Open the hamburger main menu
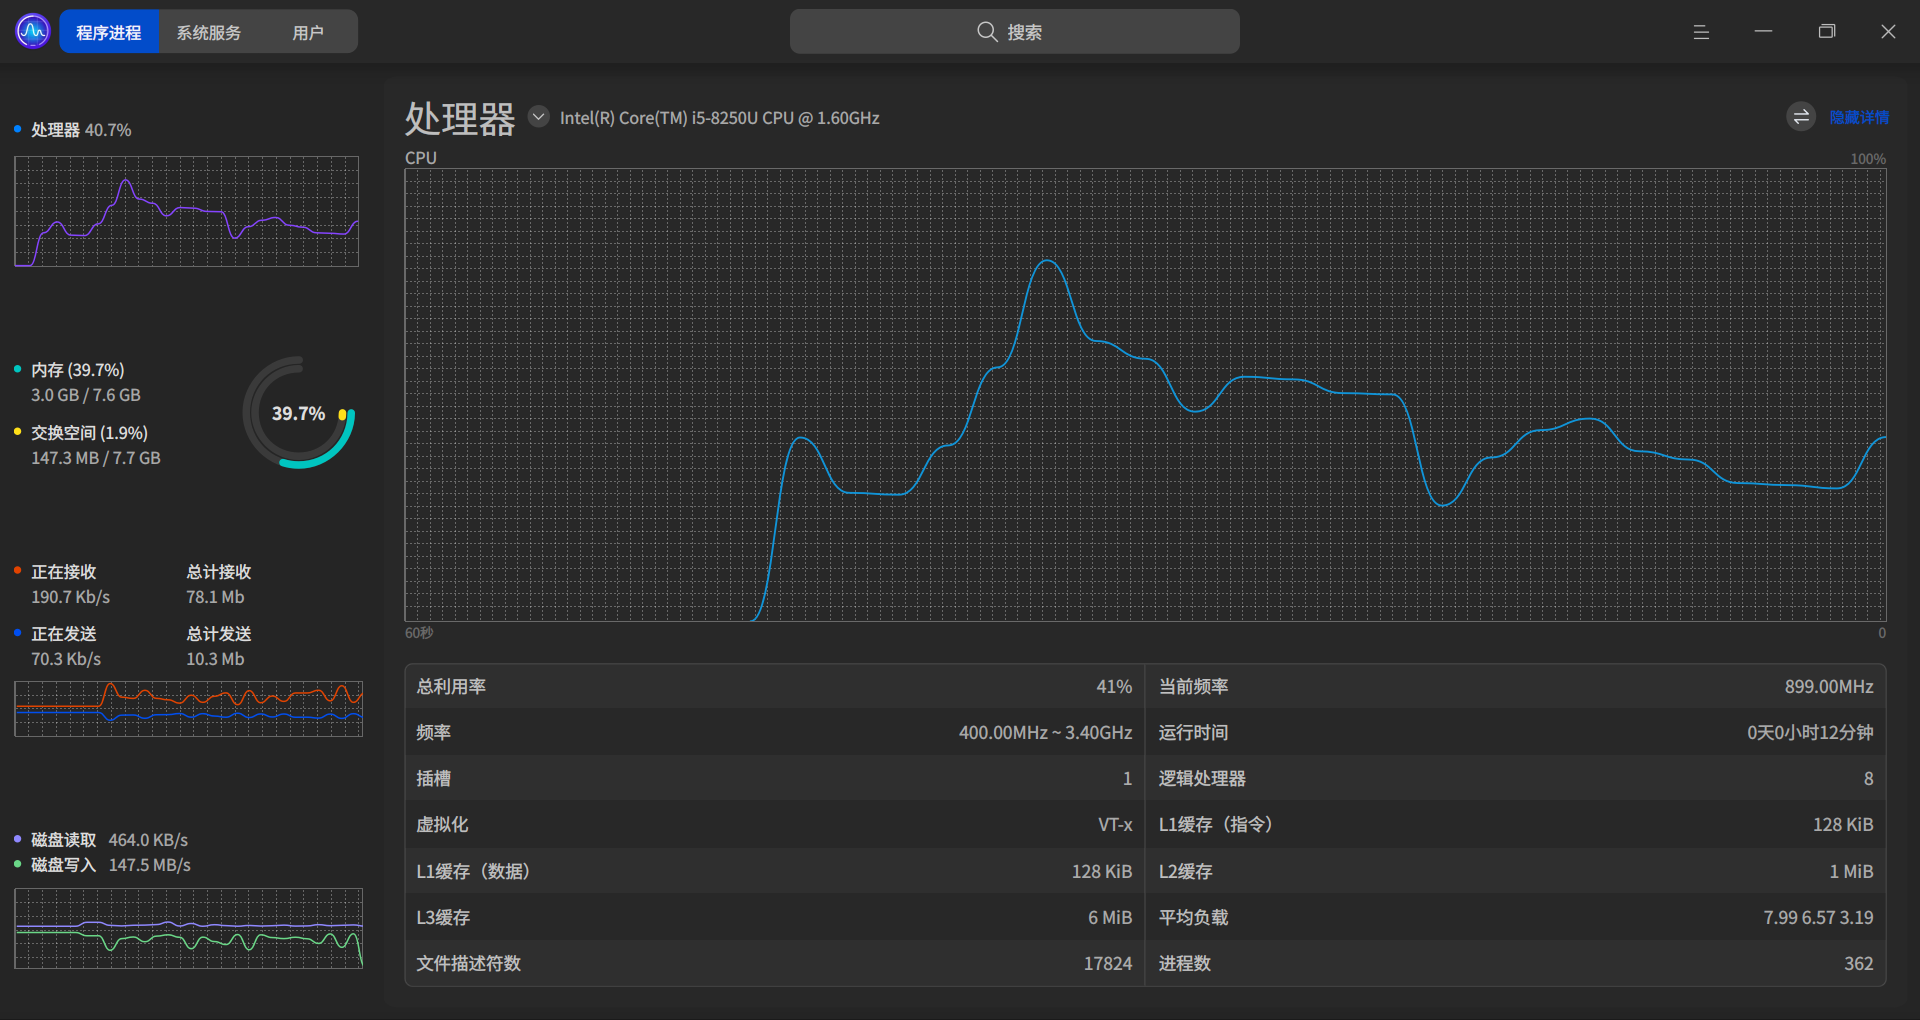The width and height of the screenshot is (1920, 1020). click(x=1701, y=32)
